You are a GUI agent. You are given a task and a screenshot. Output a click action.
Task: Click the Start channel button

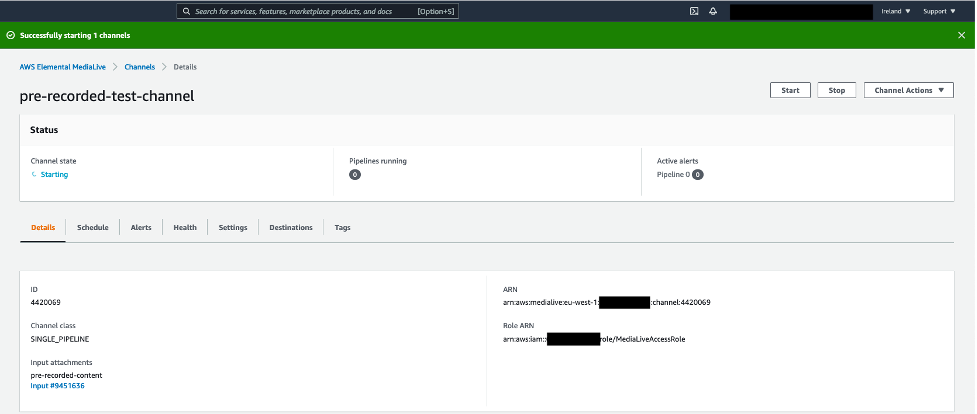tap(790, 90)
